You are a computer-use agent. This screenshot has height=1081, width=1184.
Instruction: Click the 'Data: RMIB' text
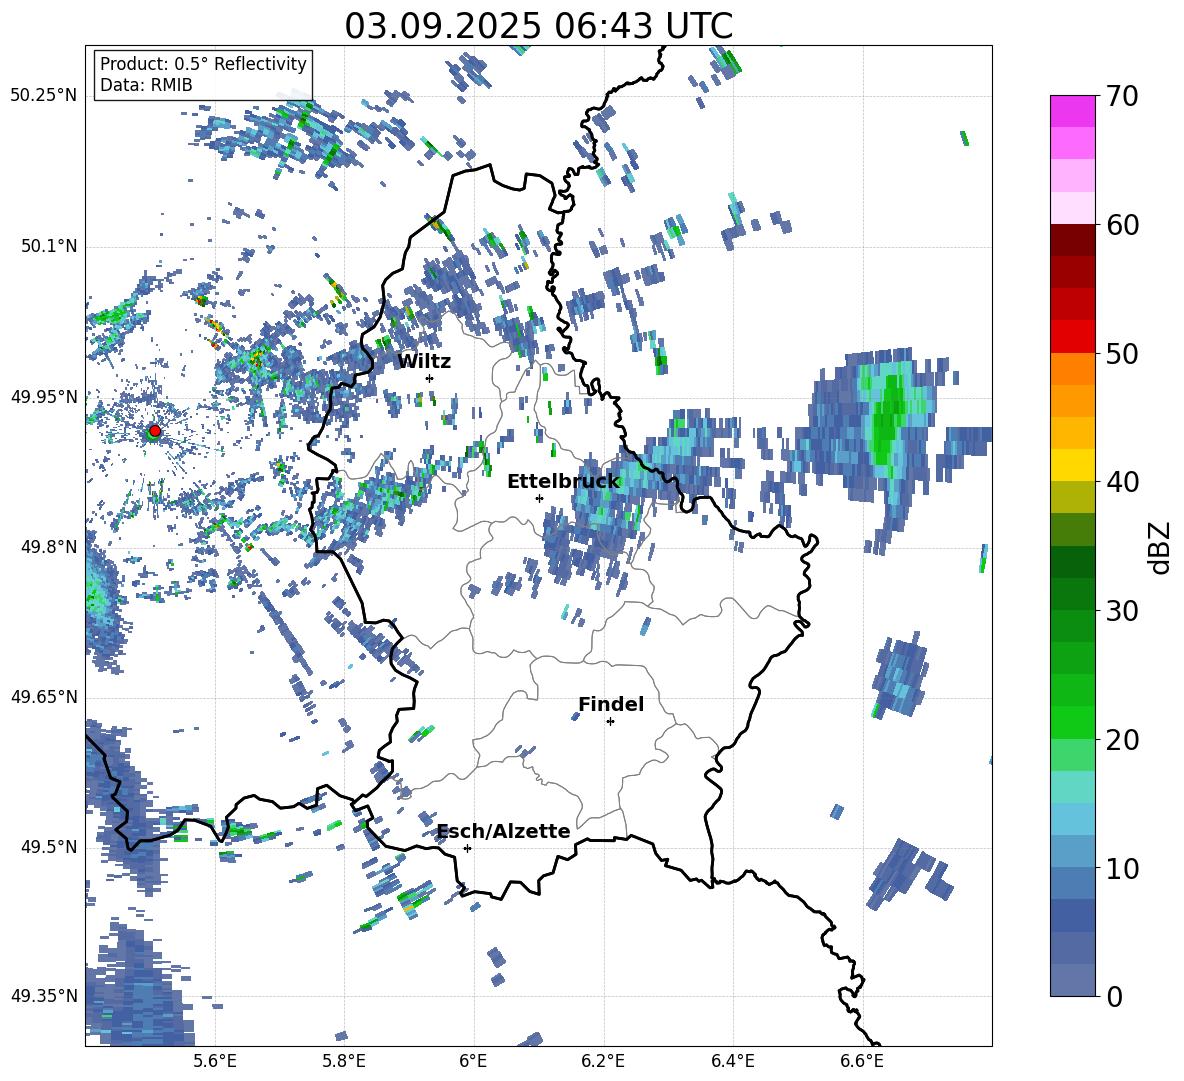(x=146, y=85)
